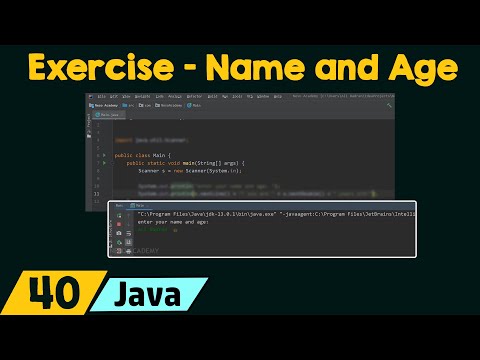Open the Edit menu
Screen dimensions: 480x360
(x=114, y=96)
